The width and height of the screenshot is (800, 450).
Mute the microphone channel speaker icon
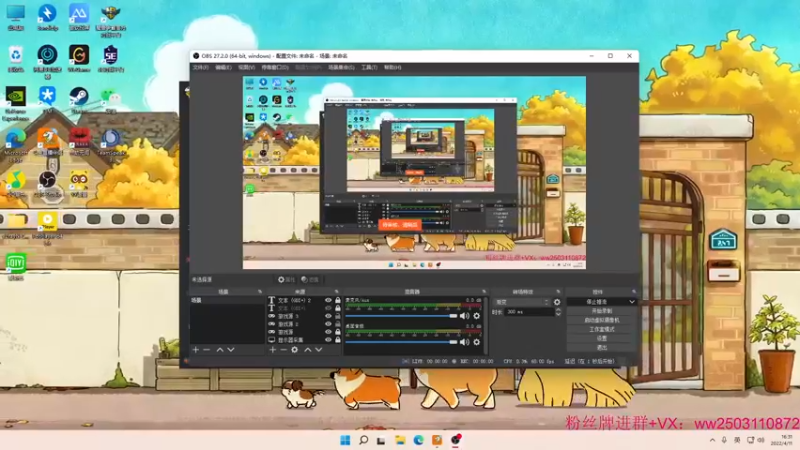pos(464,316)
